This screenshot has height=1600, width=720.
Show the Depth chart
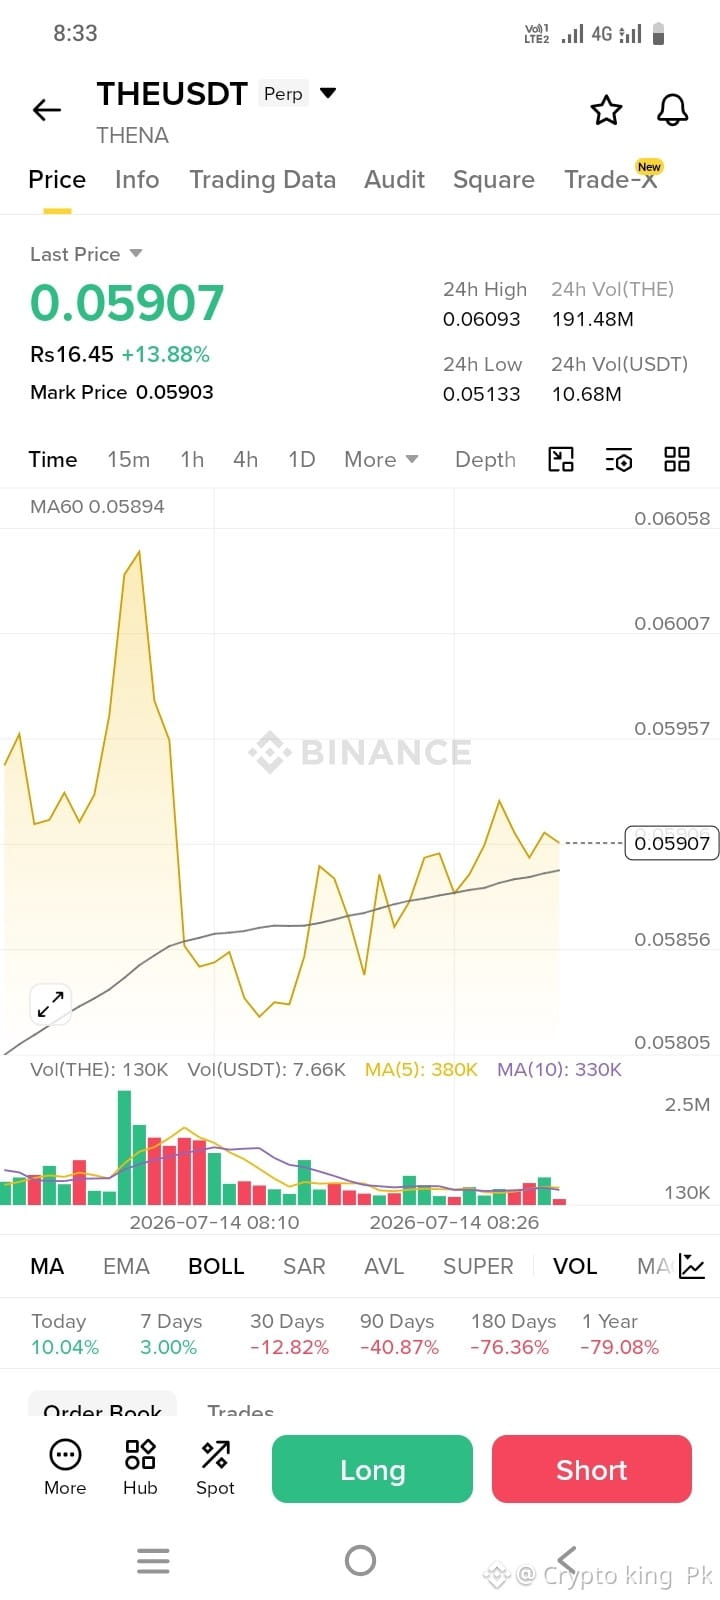pyautogui.click(x=486, y=459)
